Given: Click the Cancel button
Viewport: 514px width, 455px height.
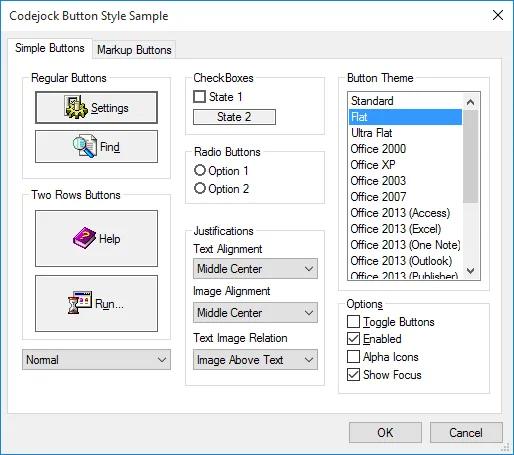Looking at the screenshot, I should (466, 432).
